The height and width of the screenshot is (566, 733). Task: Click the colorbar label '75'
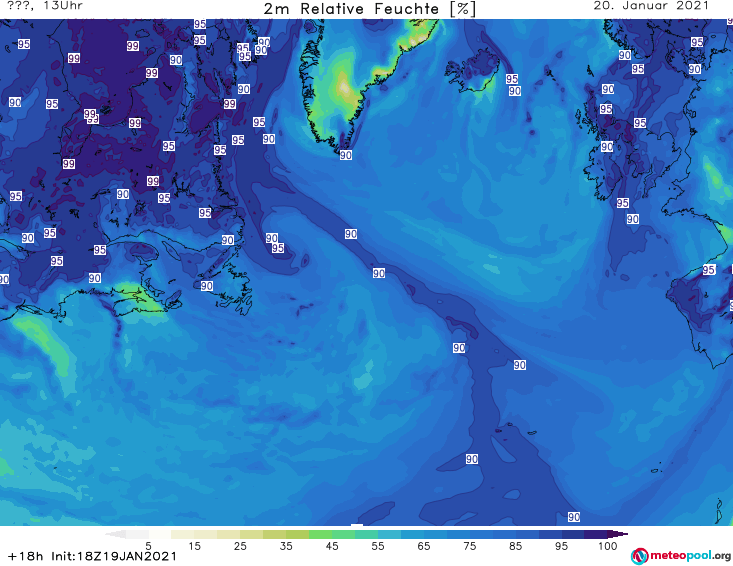[x=470, y=546]
